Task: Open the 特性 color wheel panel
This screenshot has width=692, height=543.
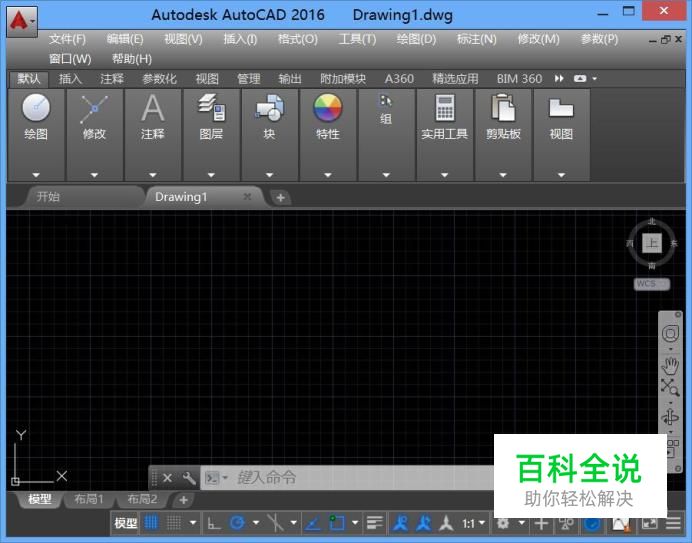Action: [328, 108]
